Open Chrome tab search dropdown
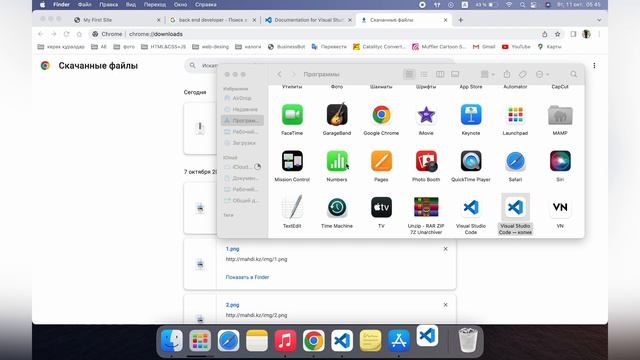Image resolution: width=640 pixels, height=360 pixels. pyautogui.click(x=599, y=20)
